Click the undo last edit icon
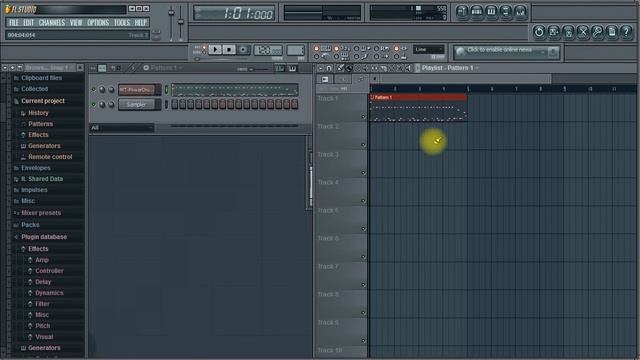 (539, 32)
